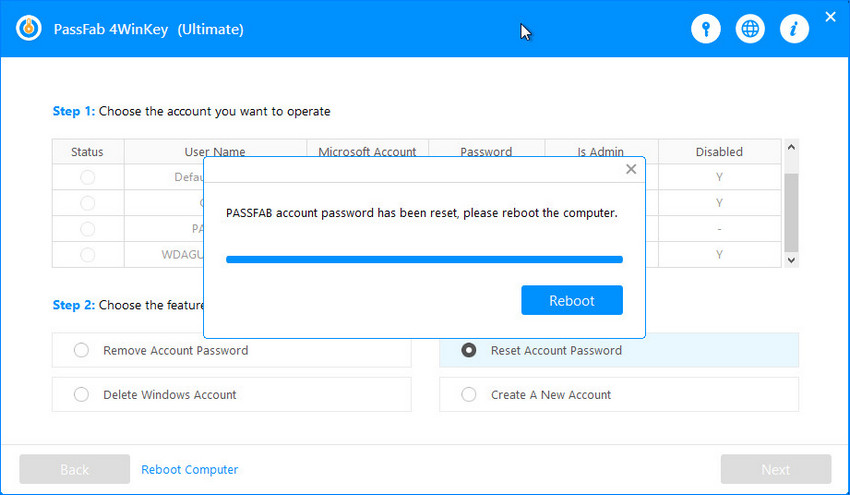Click the Status column header

87,152
